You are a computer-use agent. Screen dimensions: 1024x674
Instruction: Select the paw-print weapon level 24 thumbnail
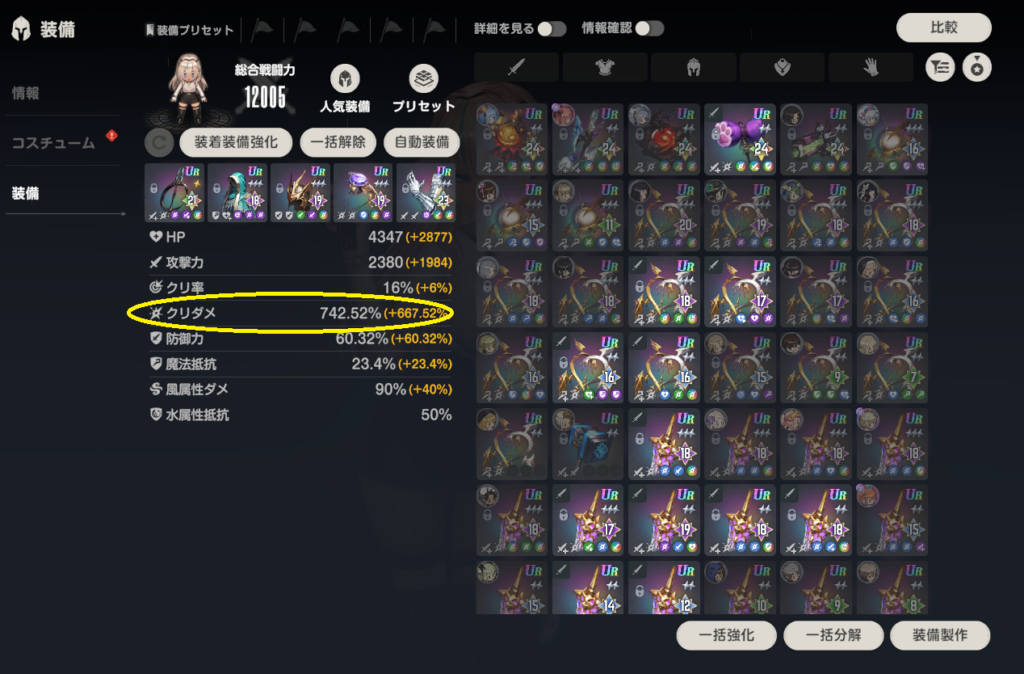(740, 138)
